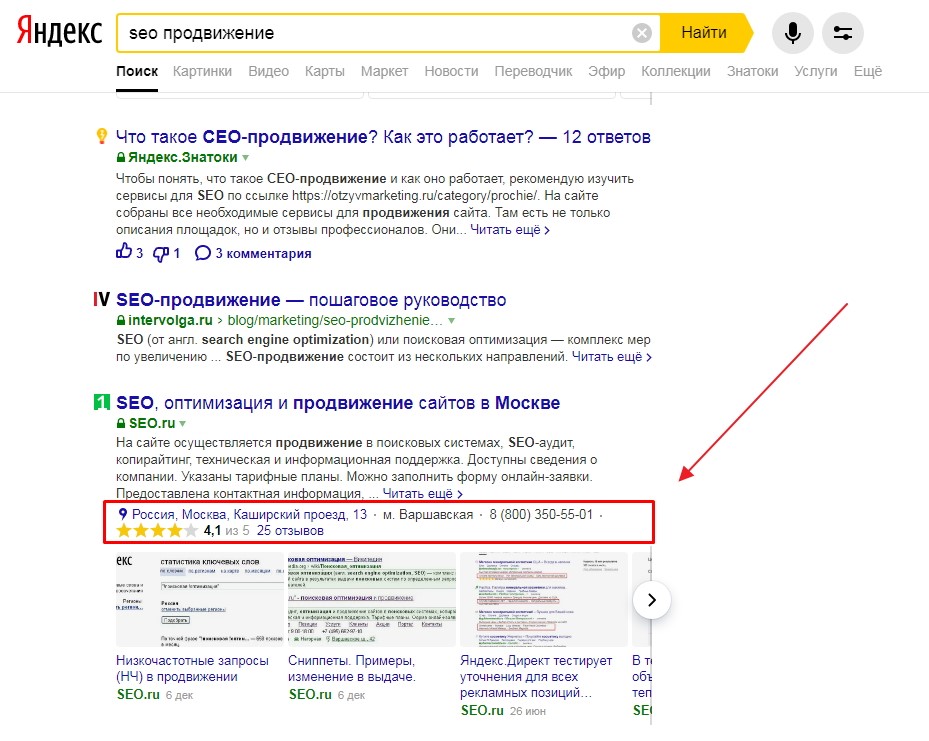Screen dimensions: 929x741
Task: Expand dropdown arrow next to intervolga.ru URL
Action: [x=451, y=321]
